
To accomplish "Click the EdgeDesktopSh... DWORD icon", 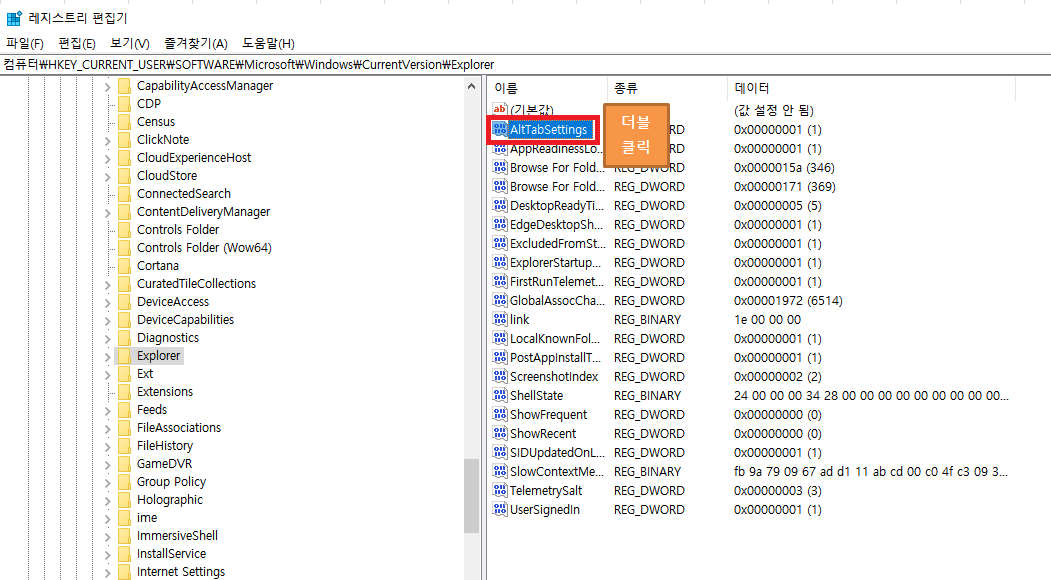I will pos(500,224).
